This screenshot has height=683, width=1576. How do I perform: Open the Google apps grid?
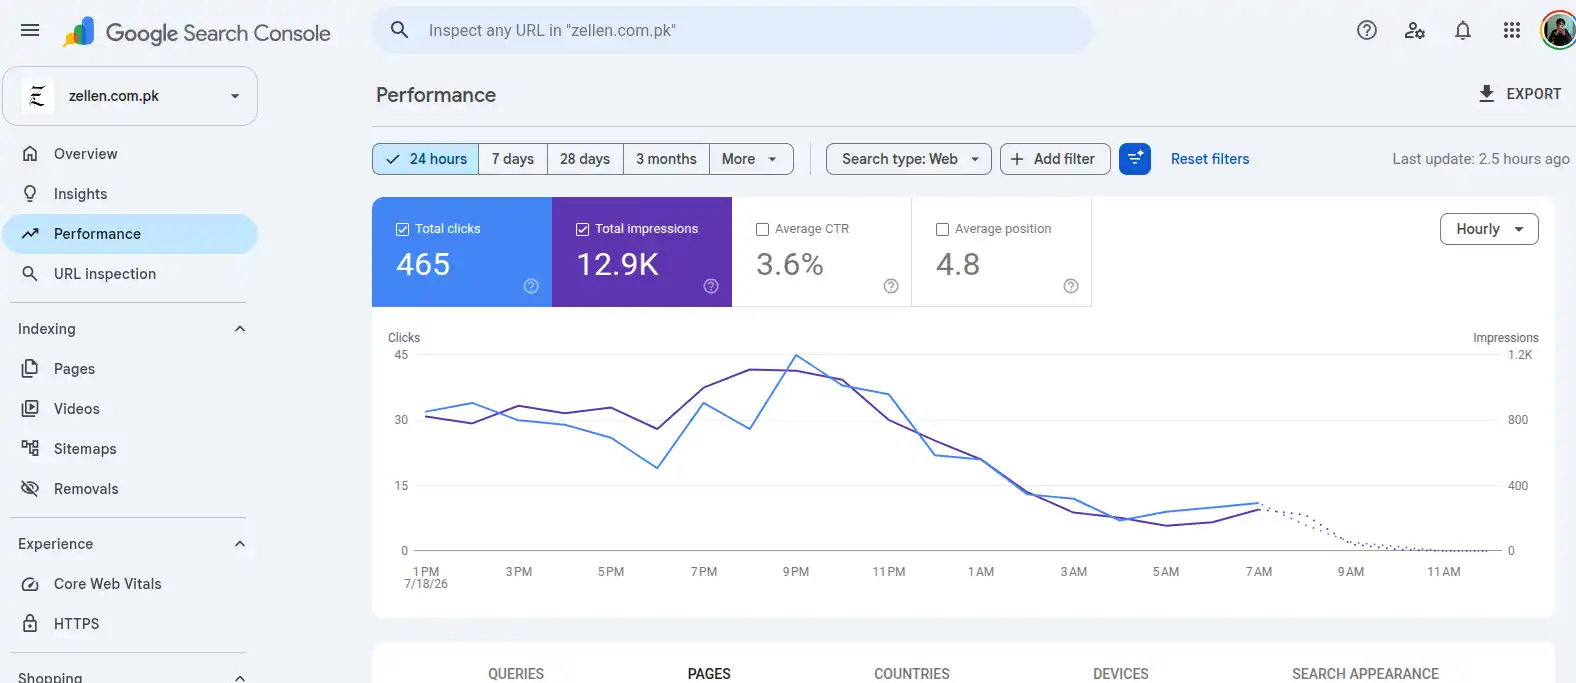pyautogui.click(x=1512, y=30)
